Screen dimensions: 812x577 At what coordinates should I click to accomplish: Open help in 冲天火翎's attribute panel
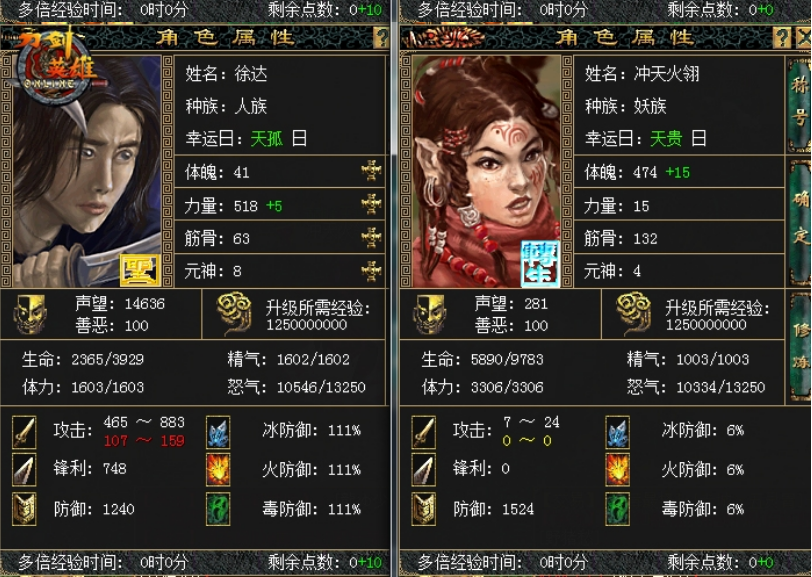(x=781, y=37)
